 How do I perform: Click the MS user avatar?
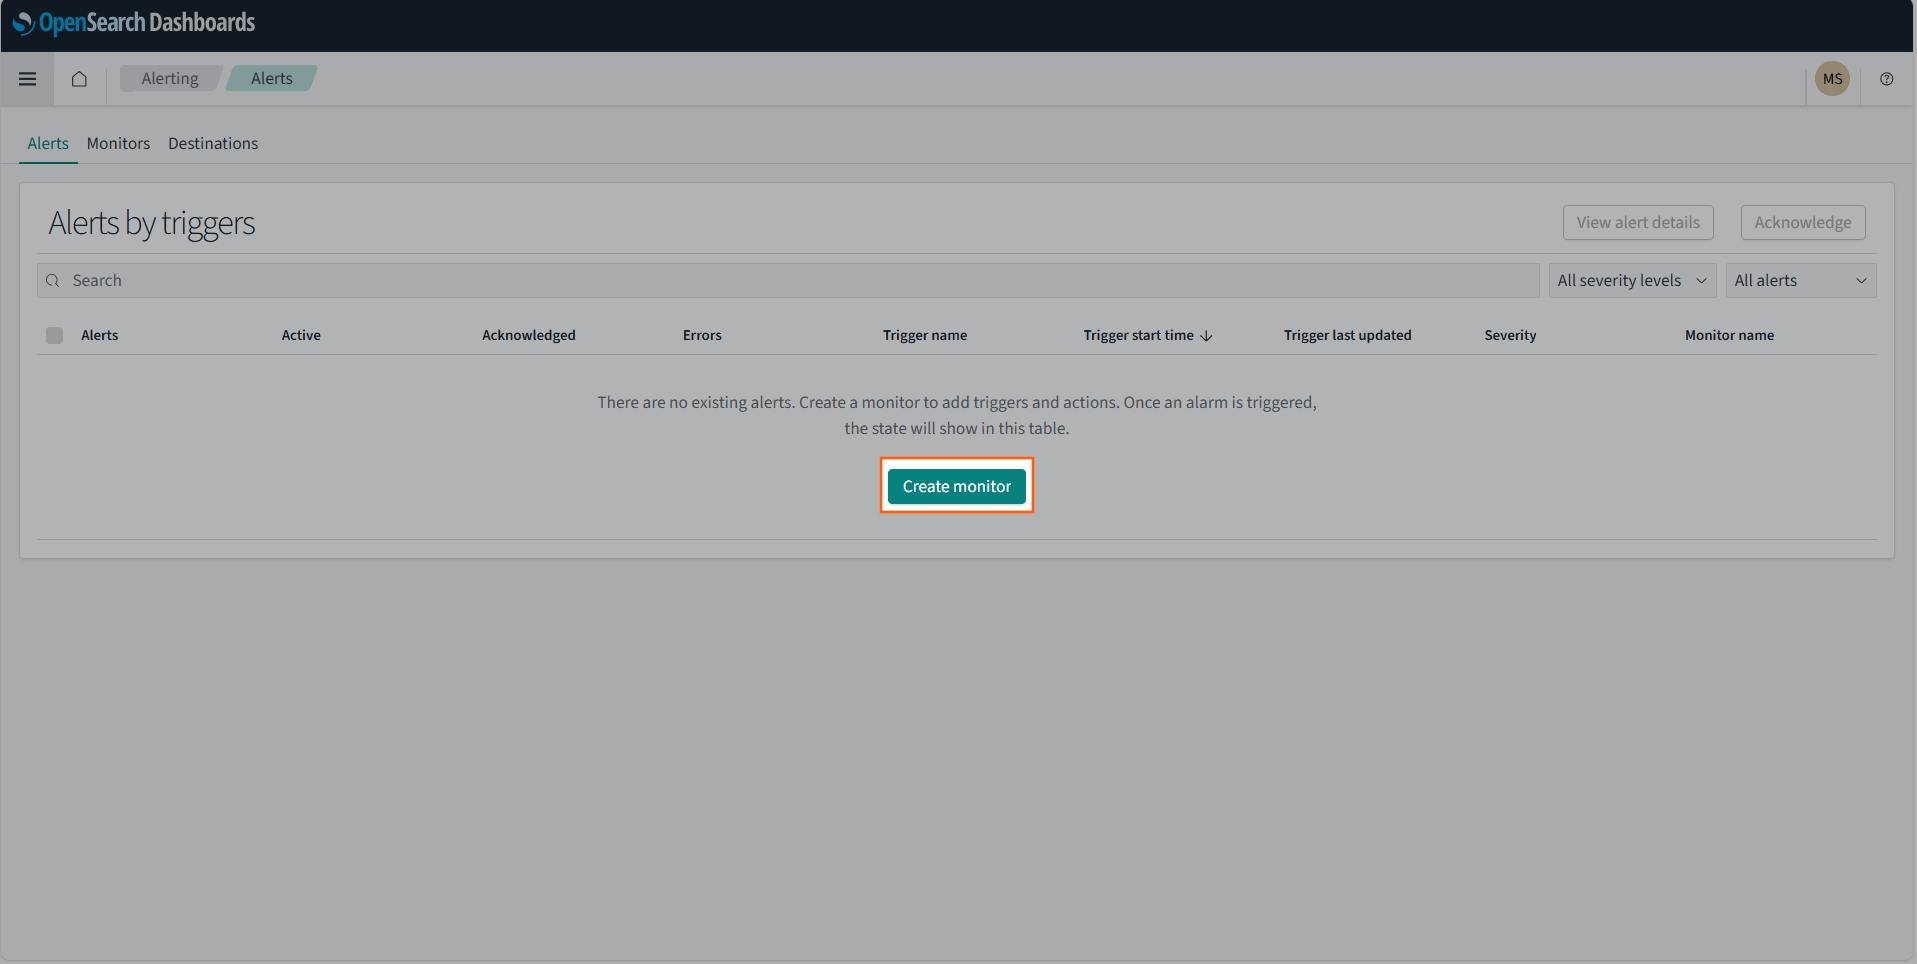(1832, 79)
